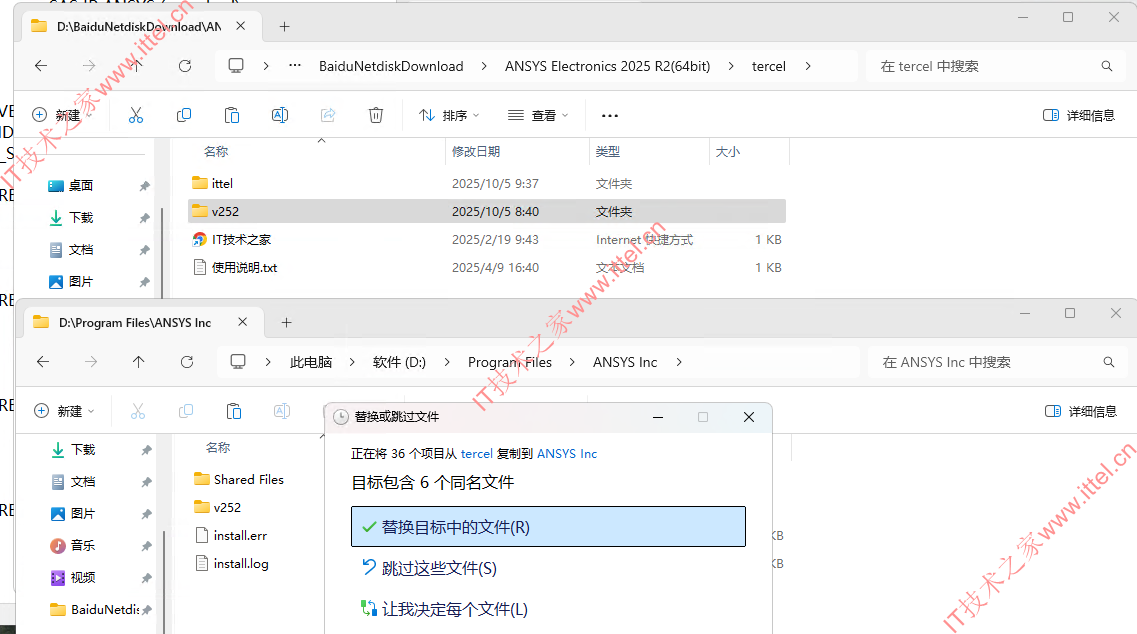This screenshot has height=634, width=1137.
Task: Go up one level in ANSYS Inc window
Action: tap(139, 362)
